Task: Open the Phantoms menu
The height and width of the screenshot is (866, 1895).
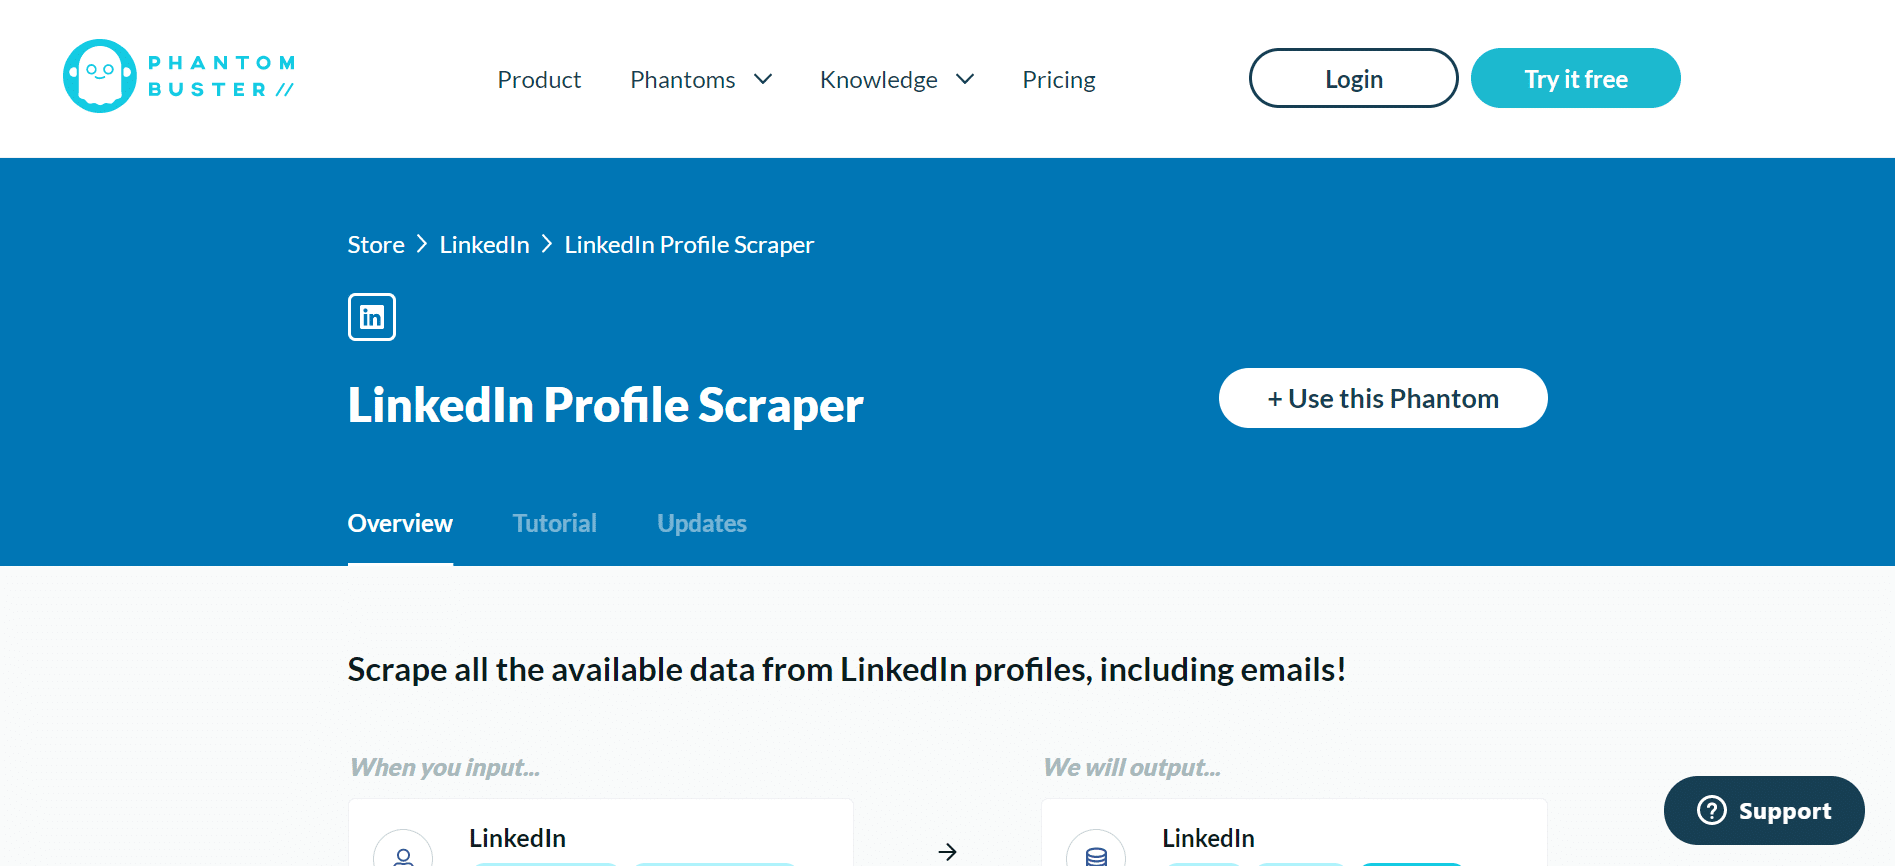Action: (x=683, y=79)
